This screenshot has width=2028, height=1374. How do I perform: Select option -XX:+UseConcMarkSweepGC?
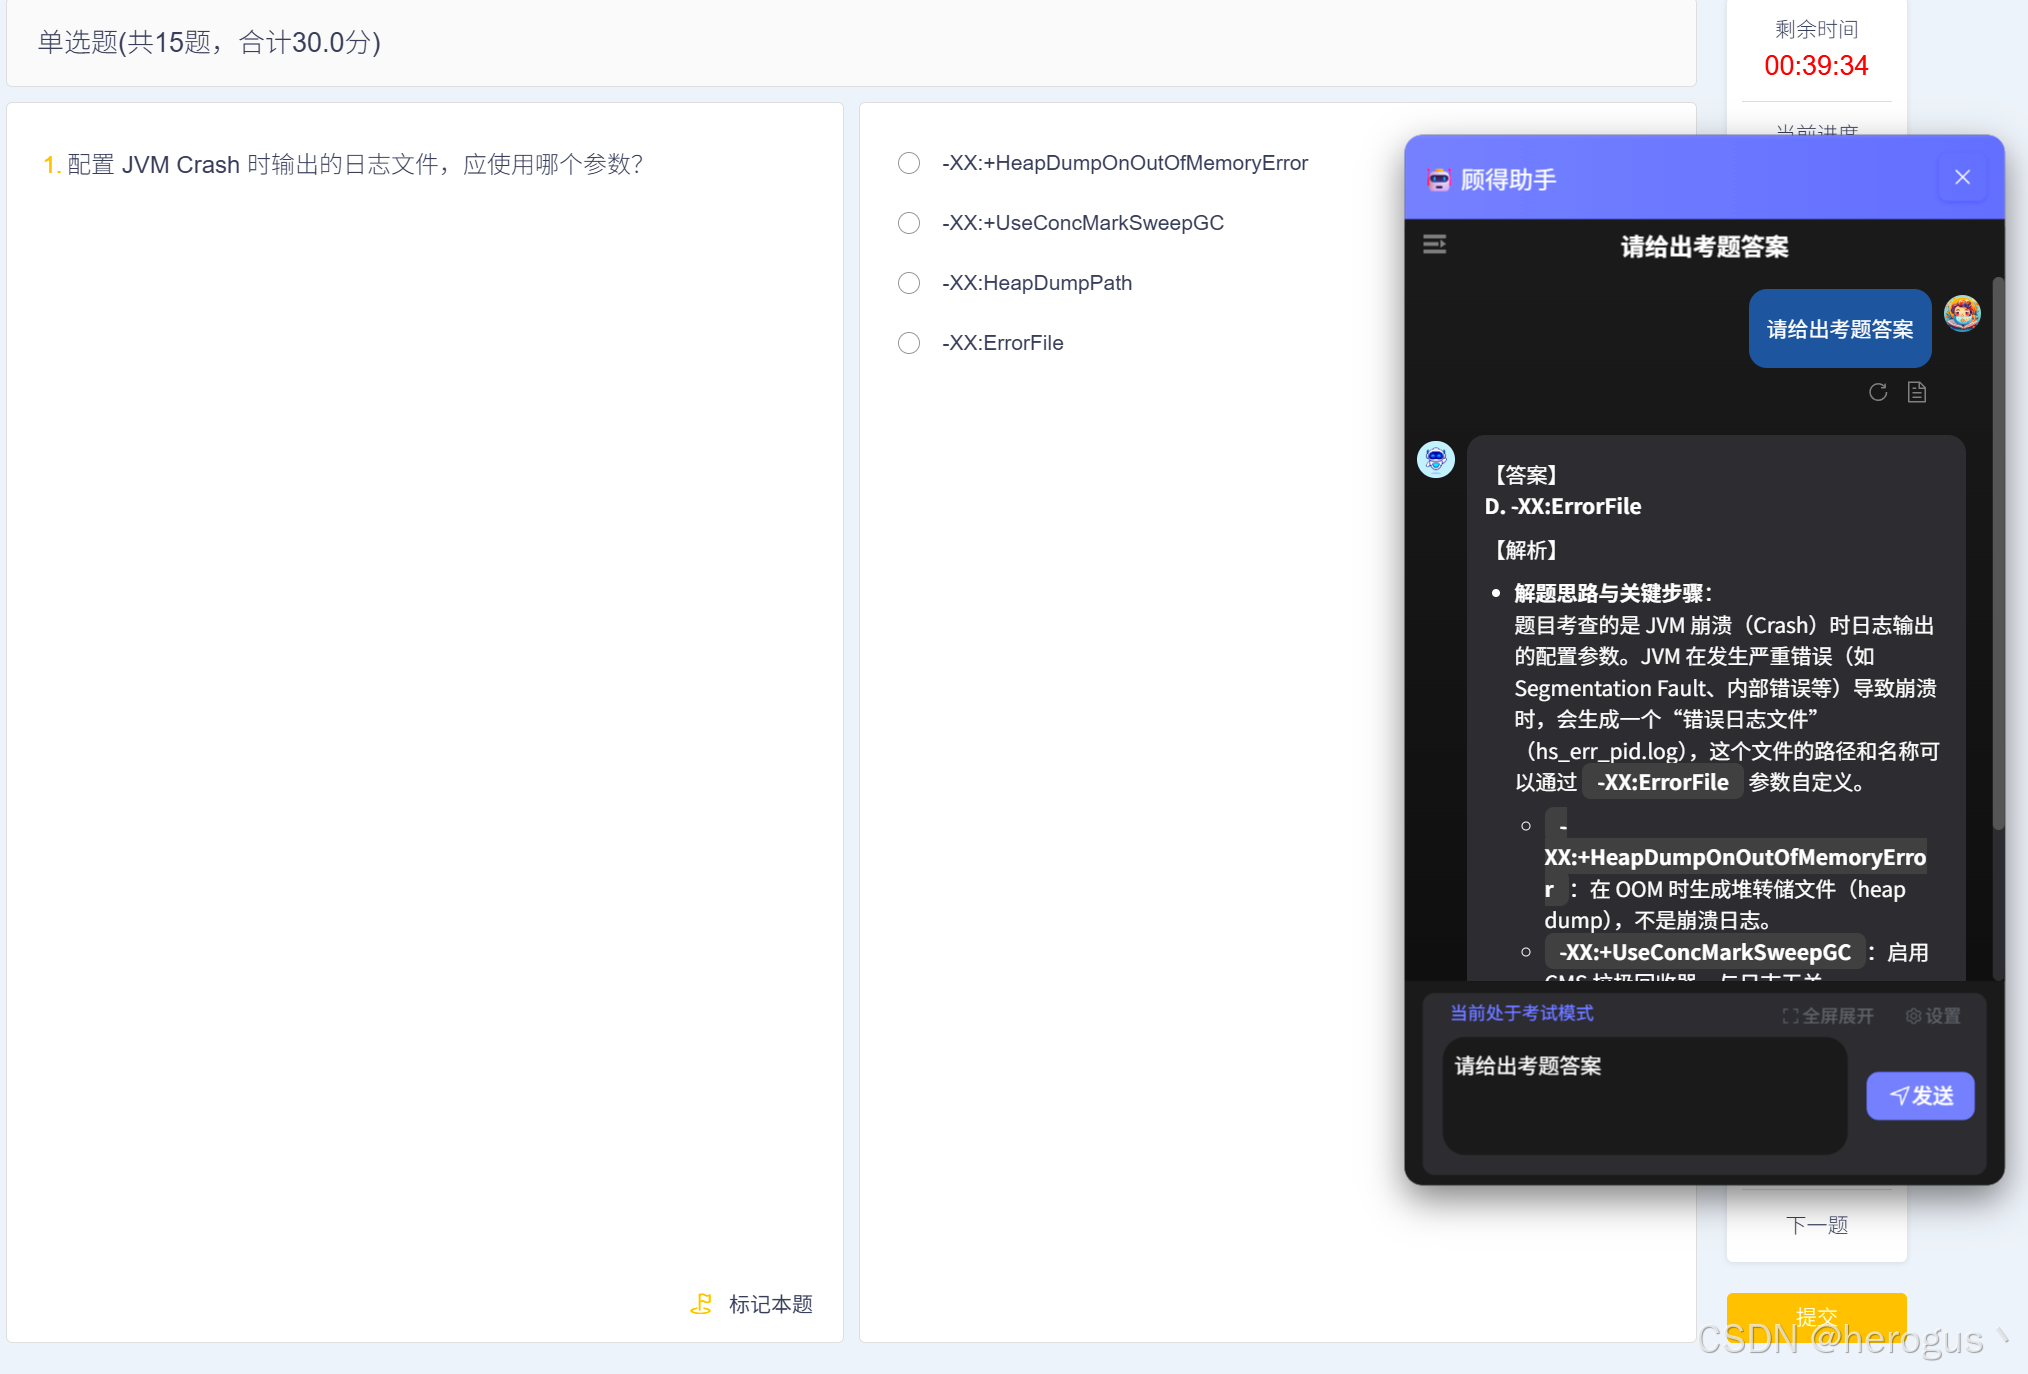(909, 223)
